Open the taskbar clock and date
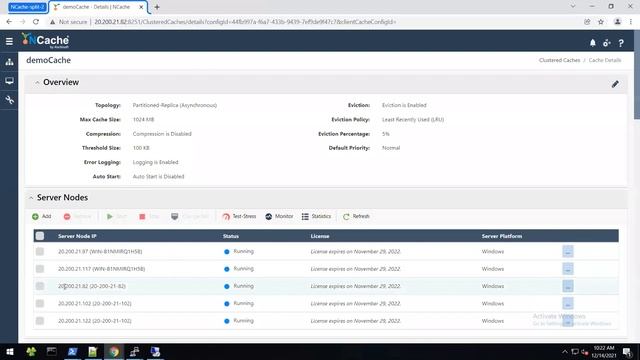Screen dimensions: 640x360 (604, 351)
